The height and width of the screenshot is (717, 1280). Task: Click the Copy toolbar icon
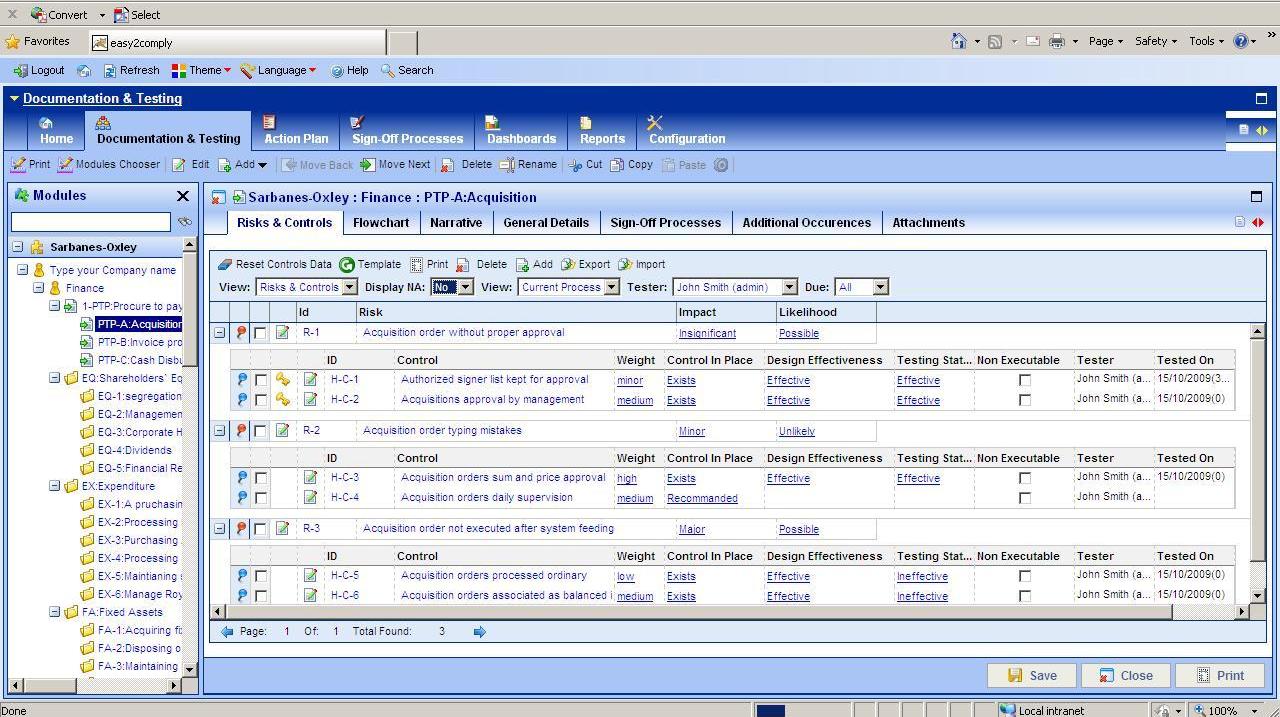tap(617, 165)
